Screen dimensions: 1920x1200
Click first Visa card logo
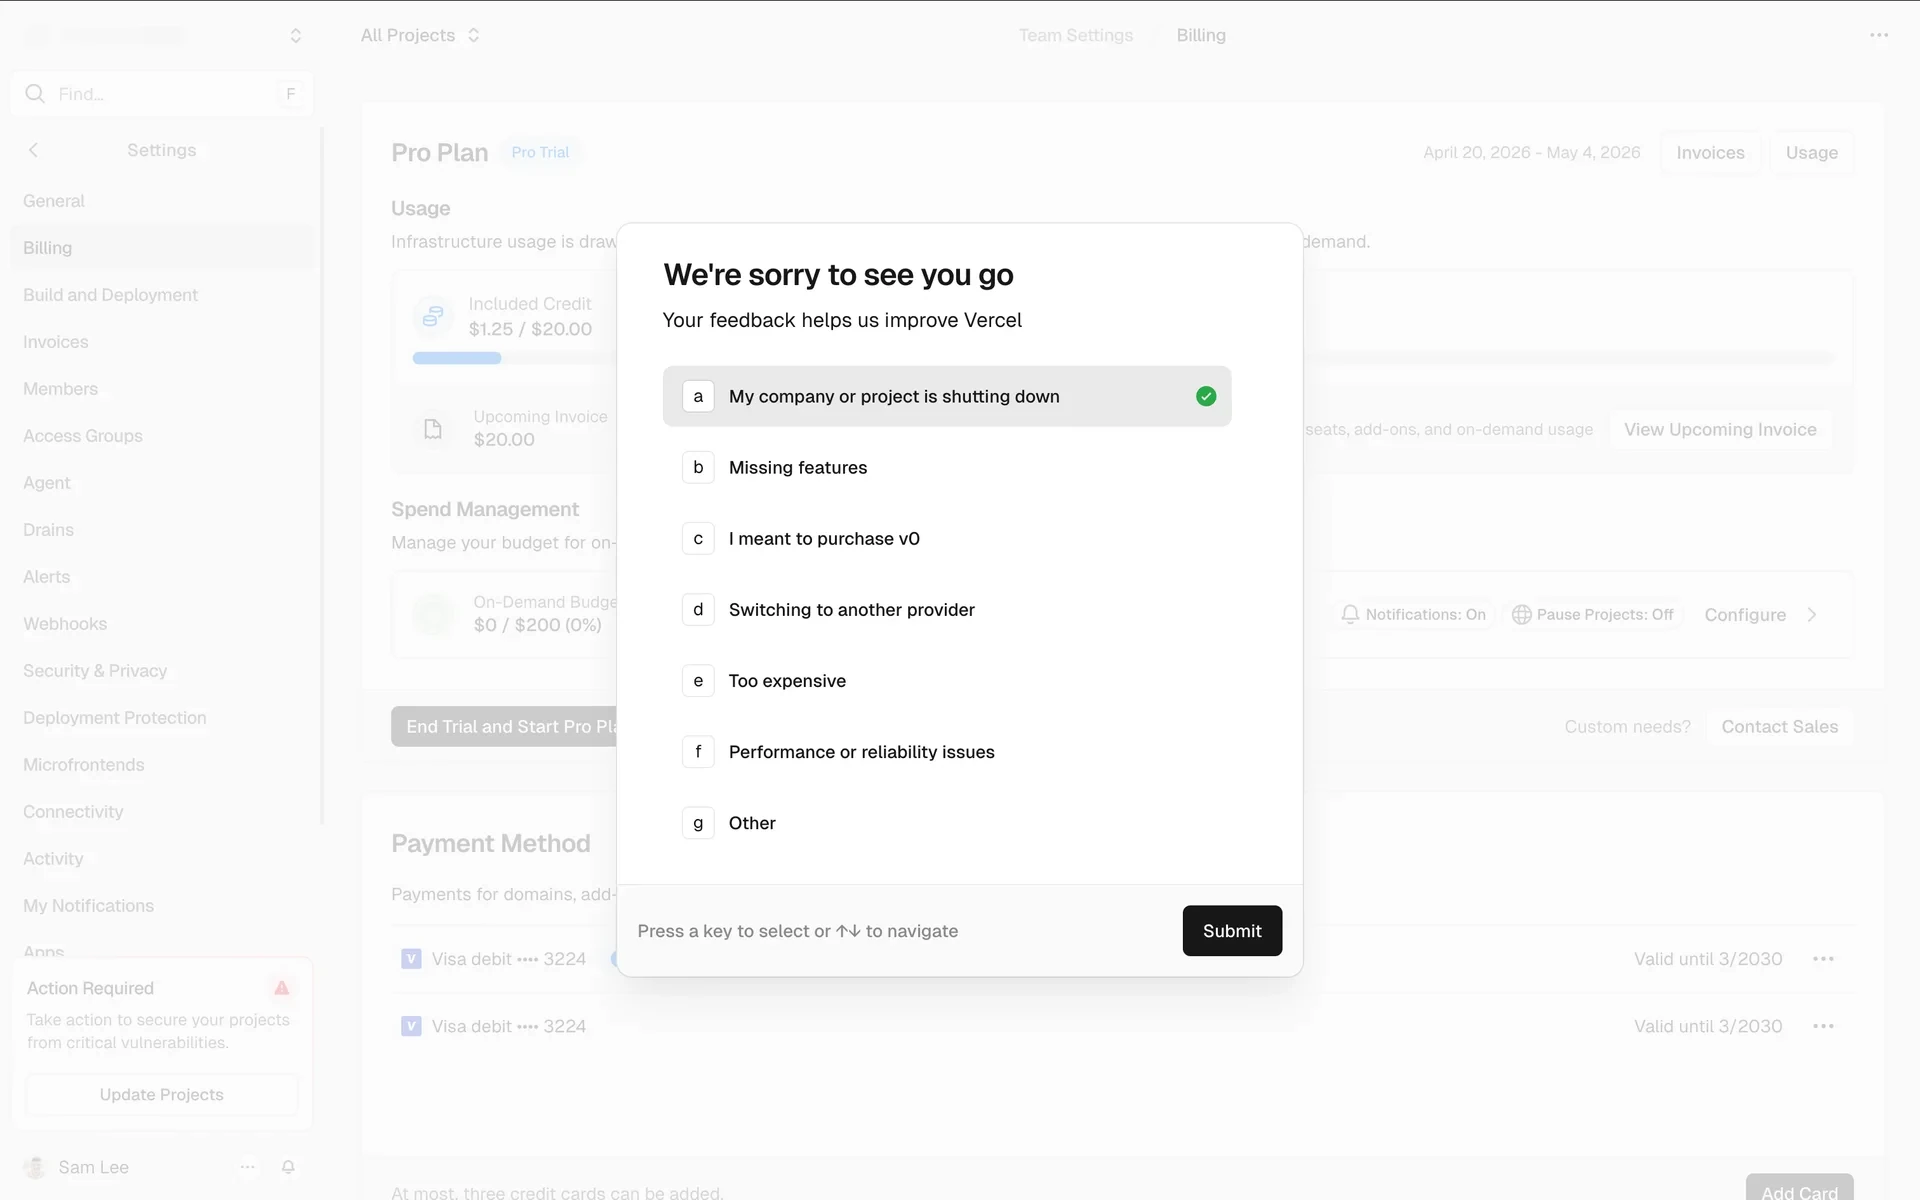[411, 959]
